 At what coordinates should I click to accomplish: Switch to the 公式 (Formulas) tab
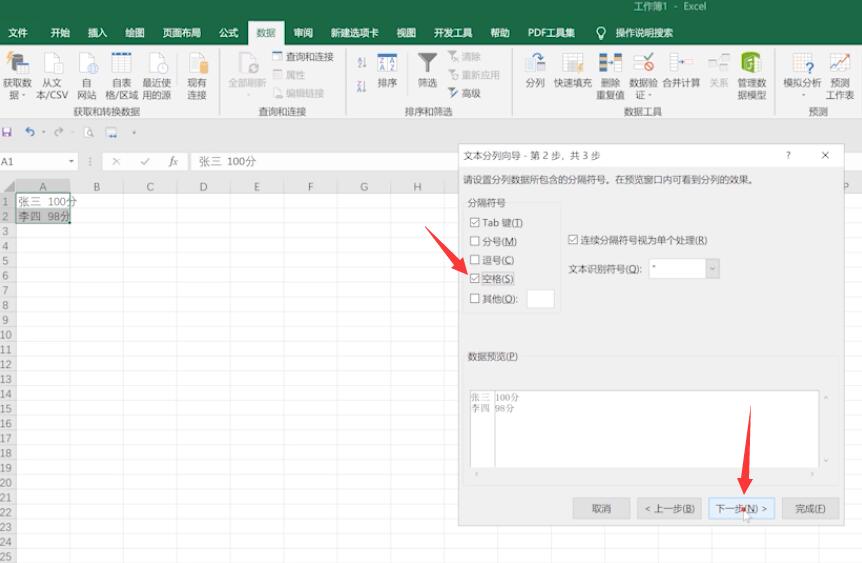click(x=228, y=33)
